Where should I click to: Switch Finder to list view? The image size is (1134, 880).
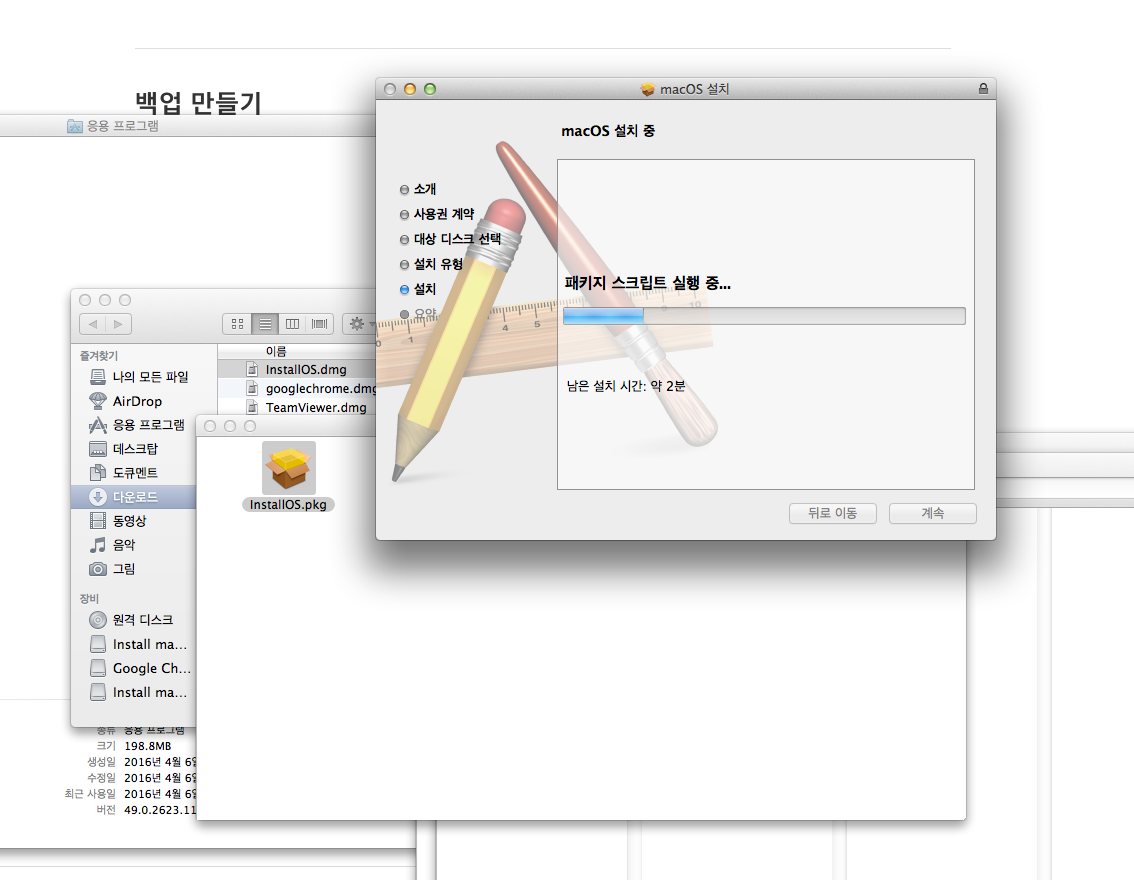click(x=265, y=324)
